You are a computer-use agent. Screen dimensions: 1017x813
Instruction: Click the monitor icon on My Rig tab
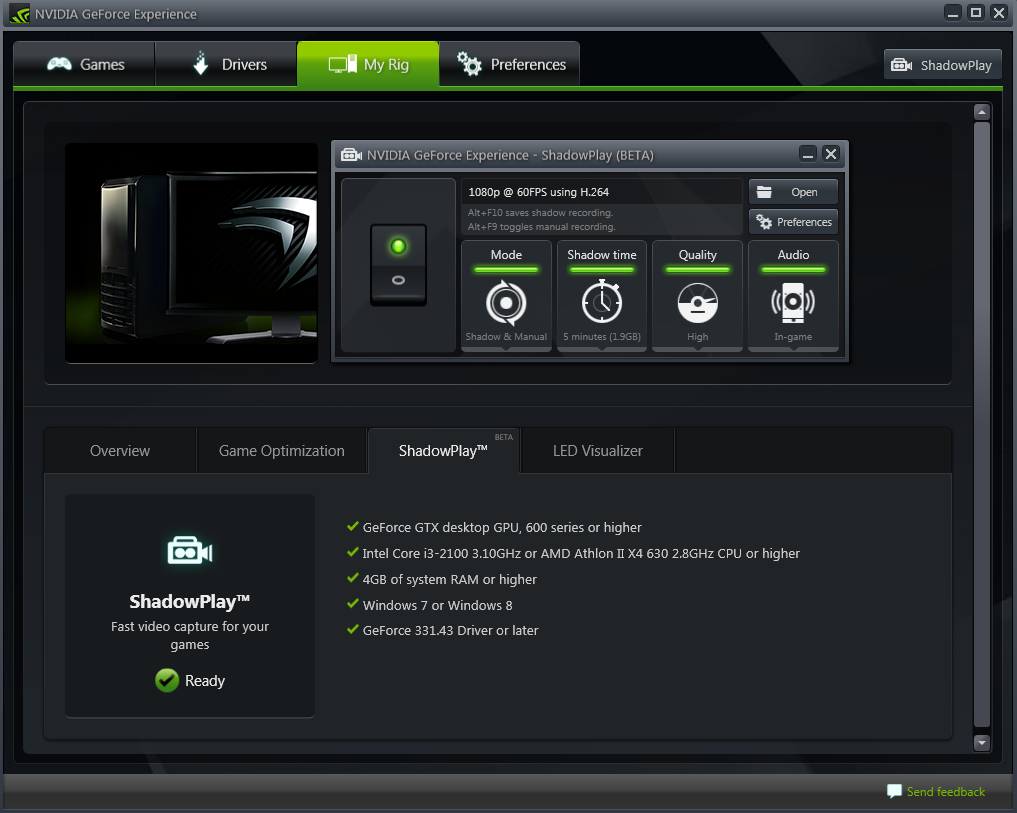click(x=342, y=64)
